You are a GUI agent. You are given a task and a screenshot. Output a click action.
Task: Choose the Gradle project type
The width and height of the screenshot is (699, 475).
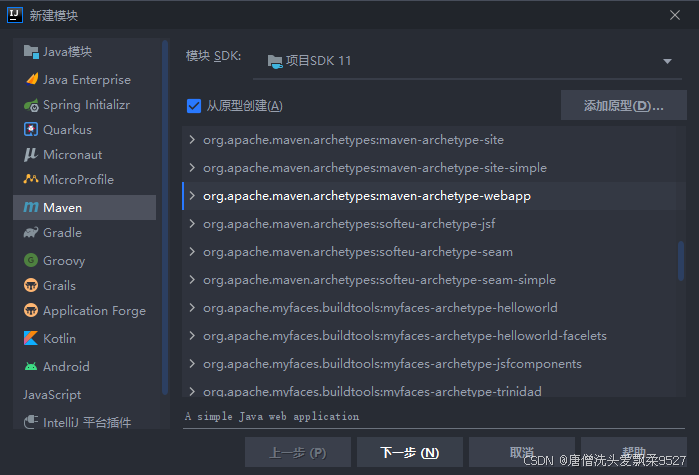coord(85,232)
